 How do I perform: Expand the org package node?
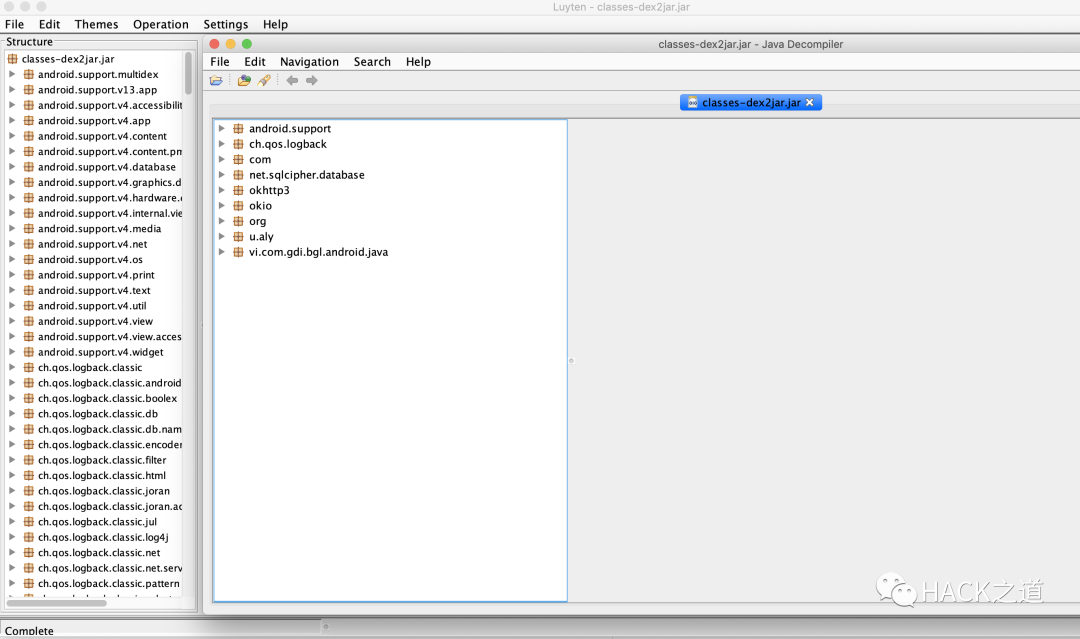coord(222,221)
